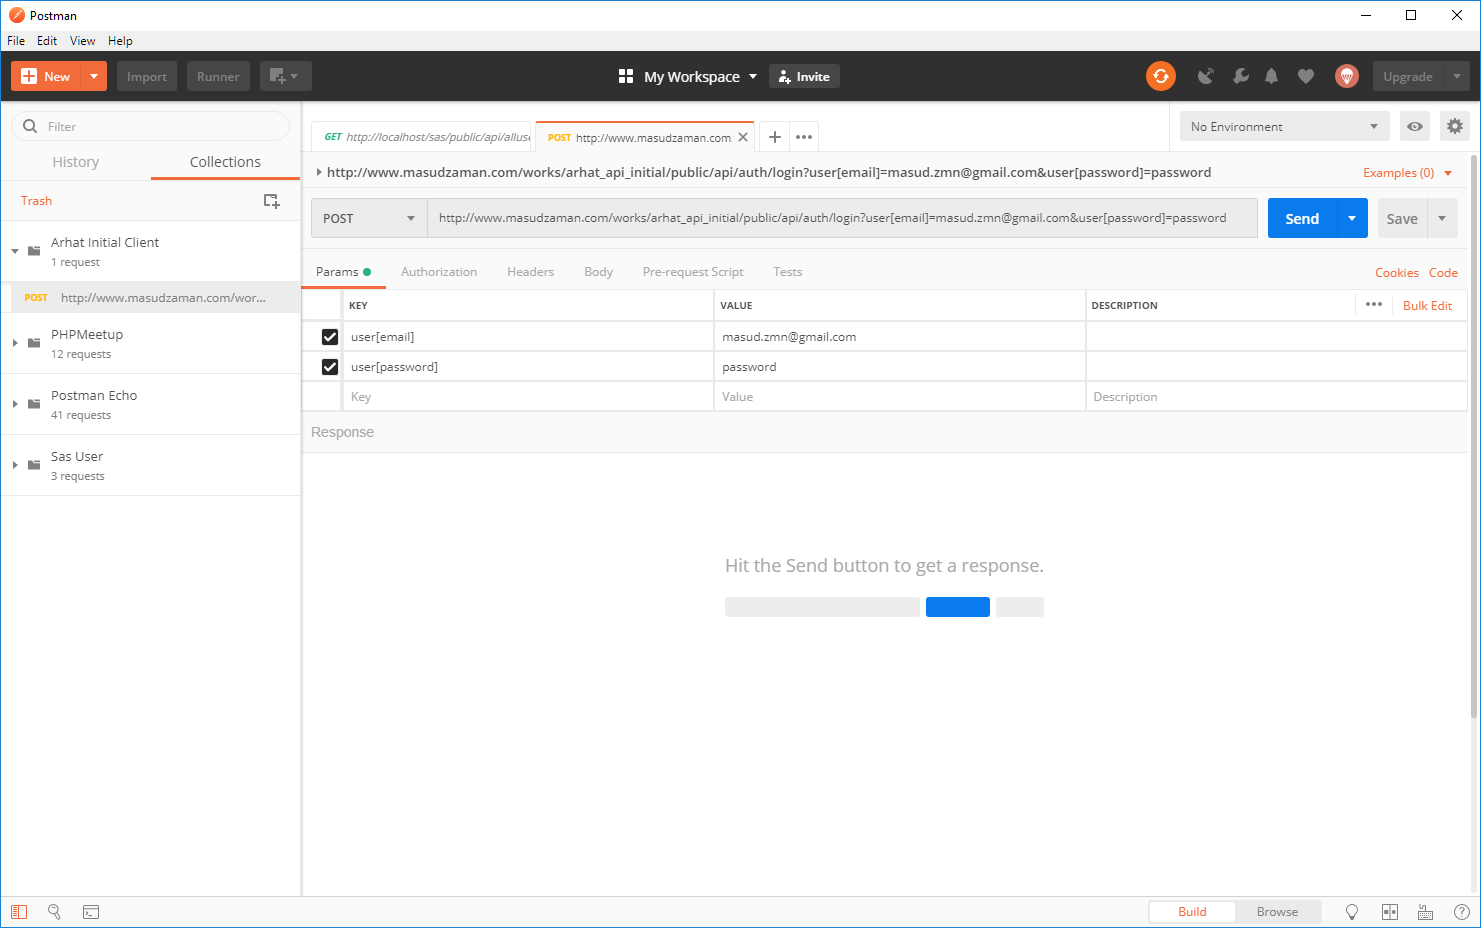This screenshot has width=1481, height=928.
Task: Click the find and replace magnifier icon
Action: [x=55, y=912]
